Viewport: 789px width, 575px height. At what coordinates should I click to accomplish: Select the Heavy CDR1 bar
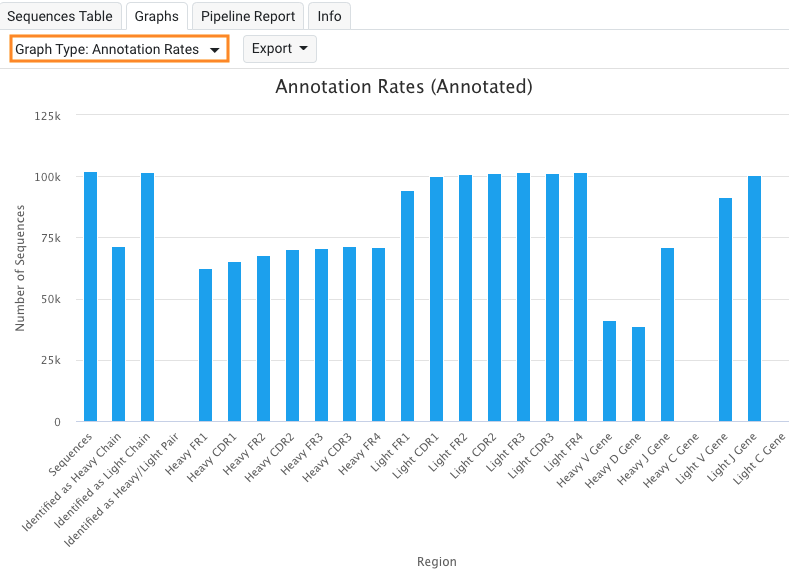tap(234, 342)
